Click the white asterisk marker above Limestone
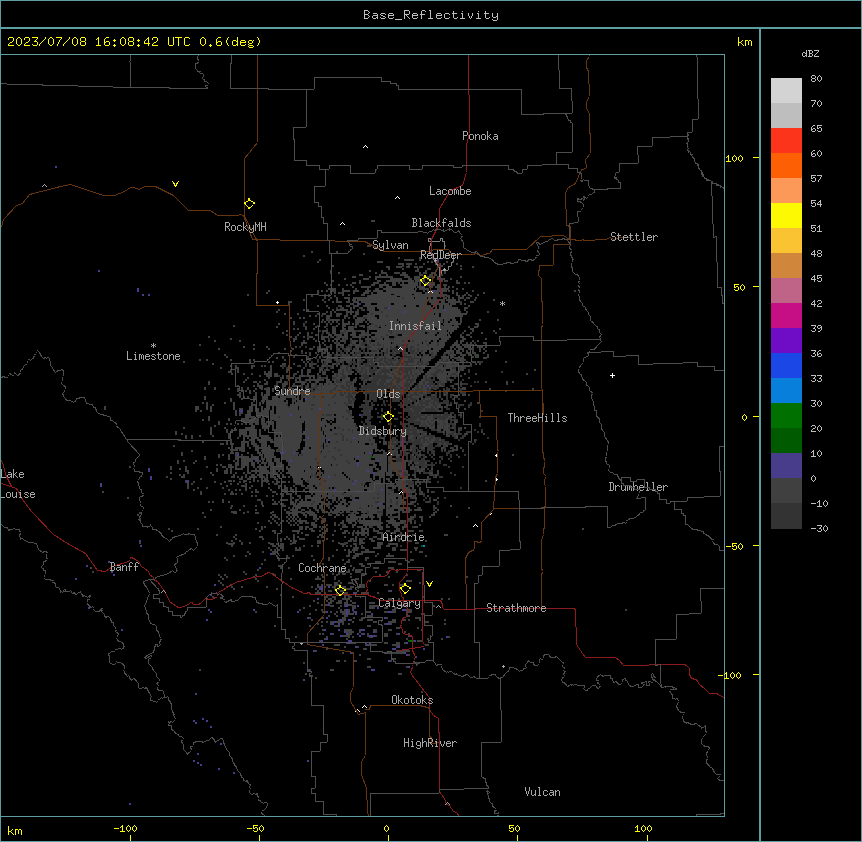 153,345
